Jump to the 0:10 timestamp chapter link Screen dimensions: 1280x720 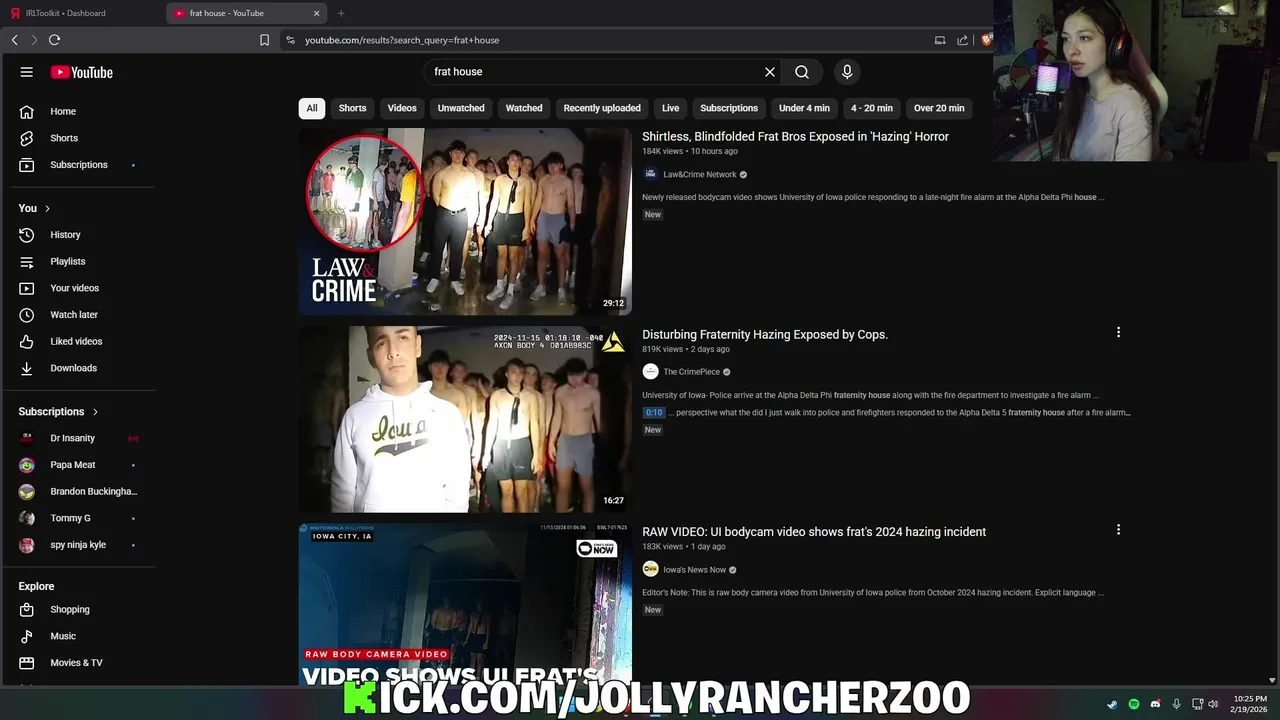[x=653, y=412]
